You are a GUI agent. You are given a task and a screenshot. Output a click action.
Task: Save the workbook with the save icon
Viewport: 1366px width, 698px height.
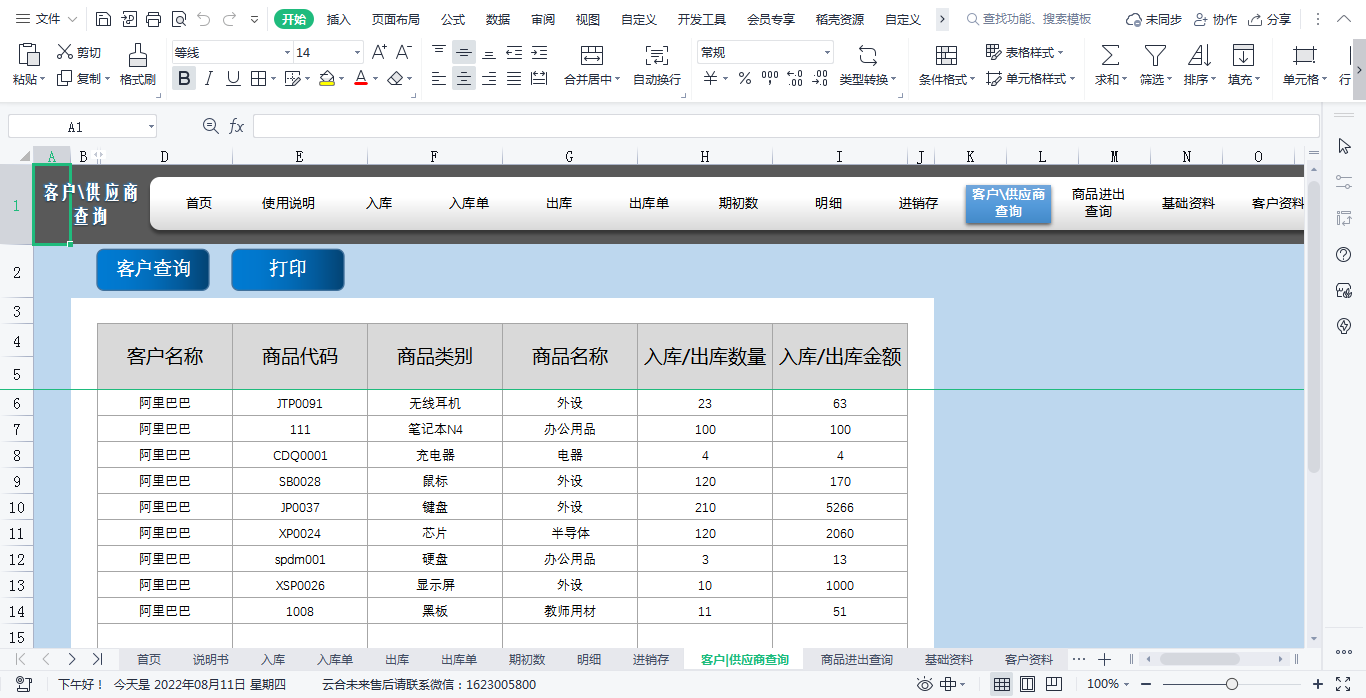pos(104,19)
